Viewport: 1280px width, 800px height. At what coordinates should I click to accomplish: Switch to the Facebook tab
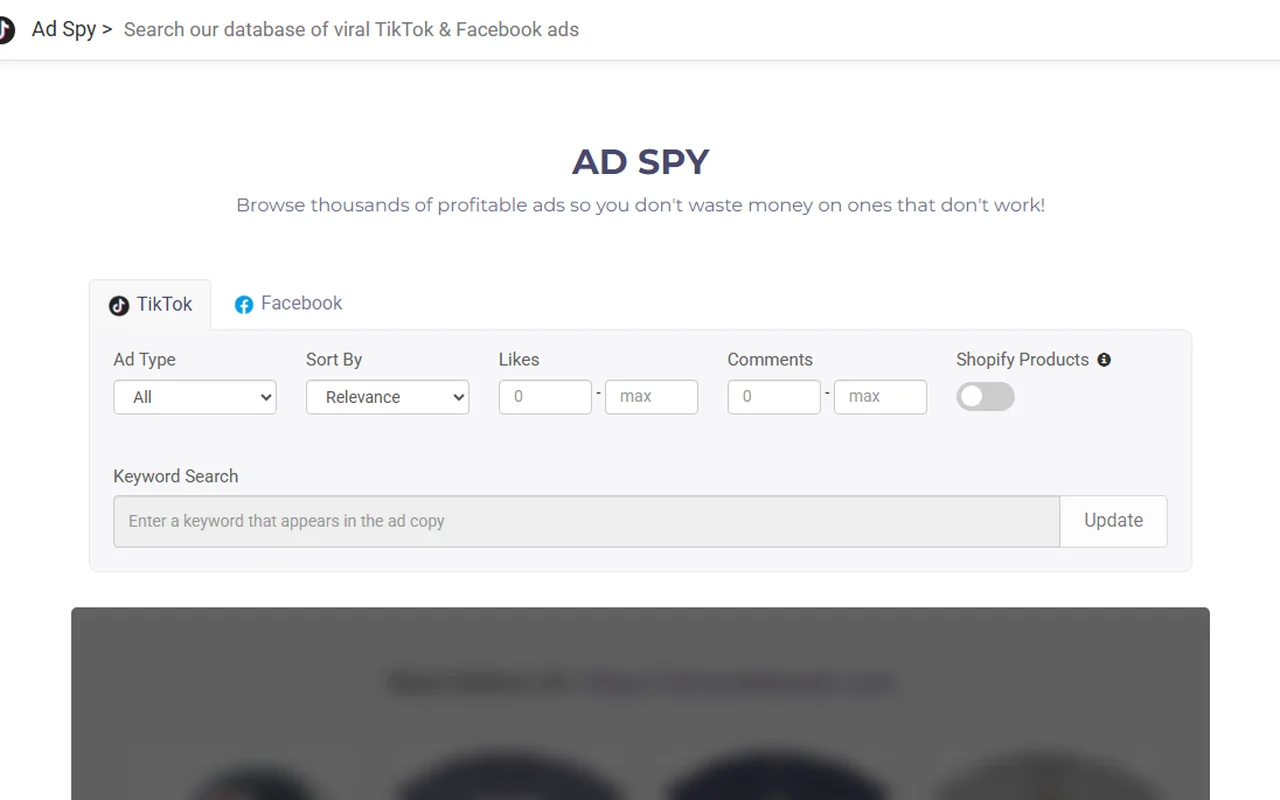coord(288,304)
